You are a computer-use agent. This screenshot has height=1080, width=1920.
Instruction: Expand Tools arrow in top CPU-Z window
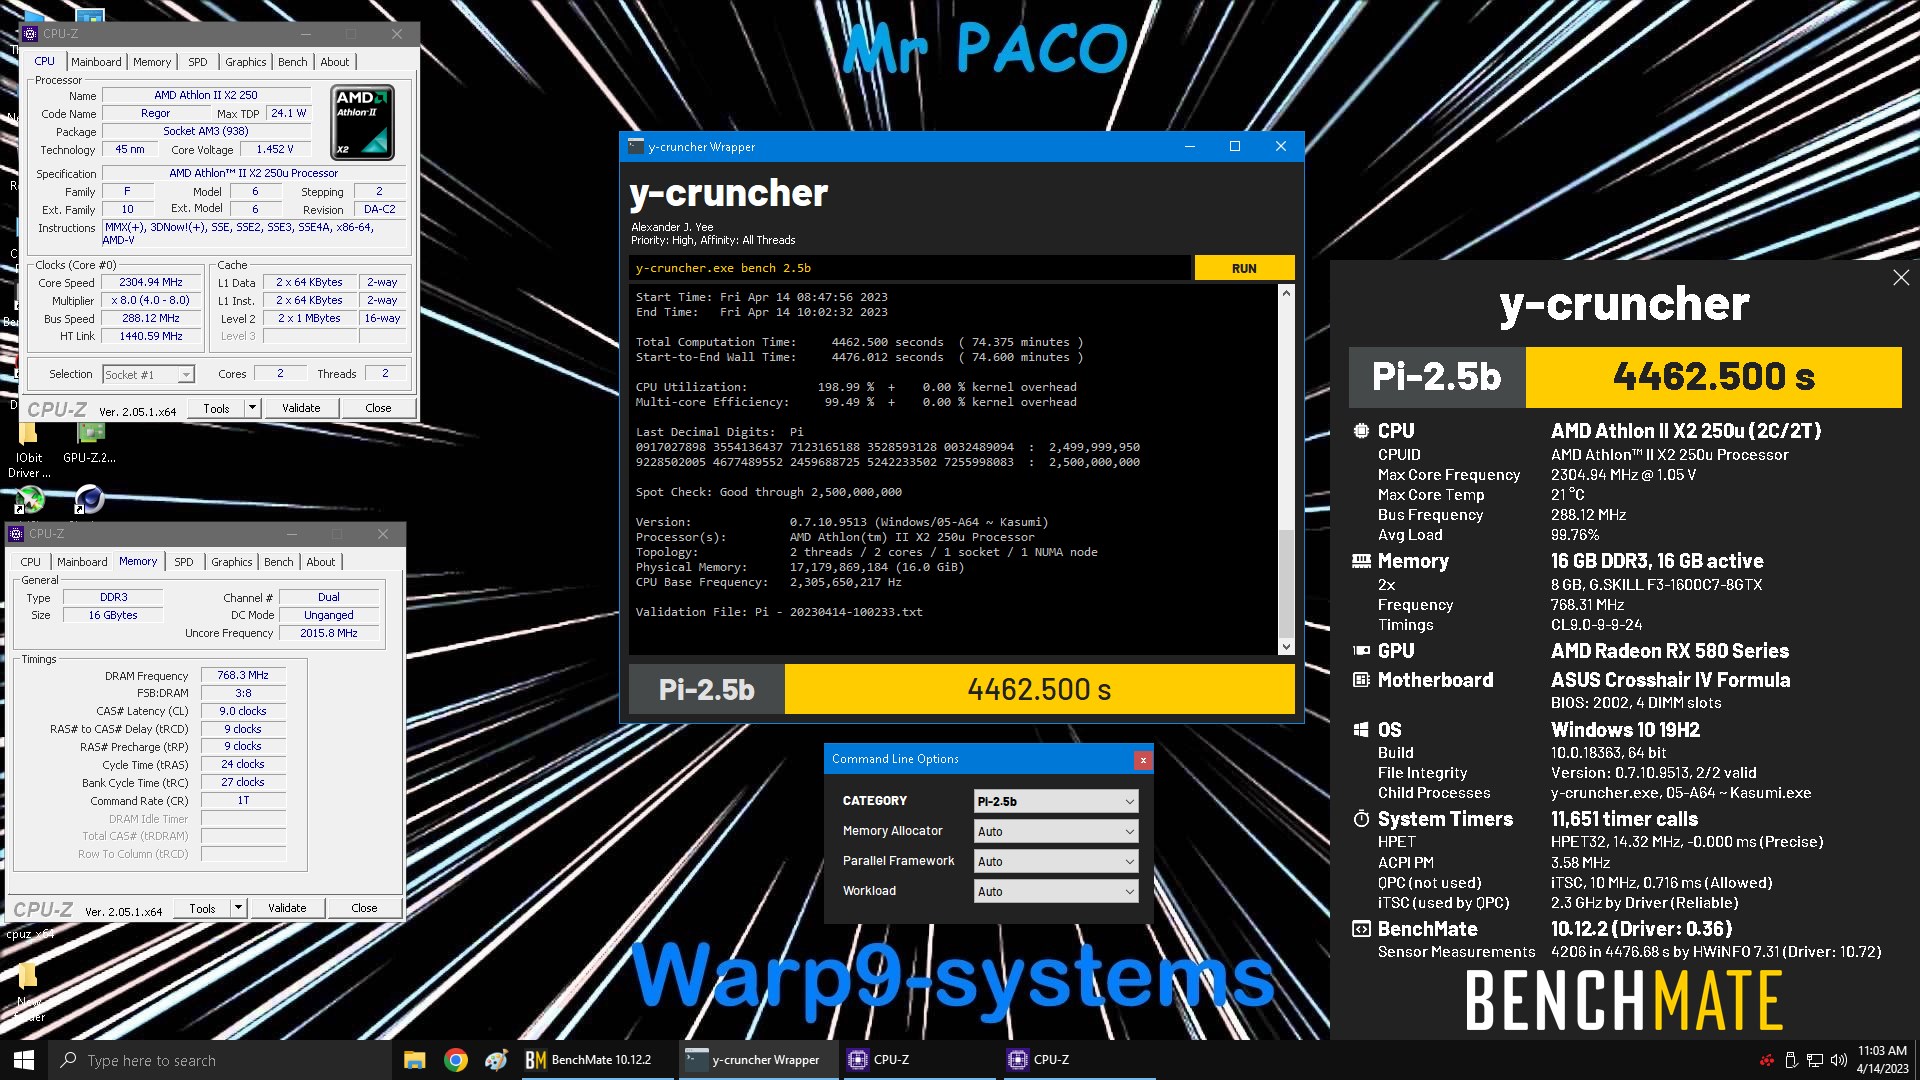252,408
